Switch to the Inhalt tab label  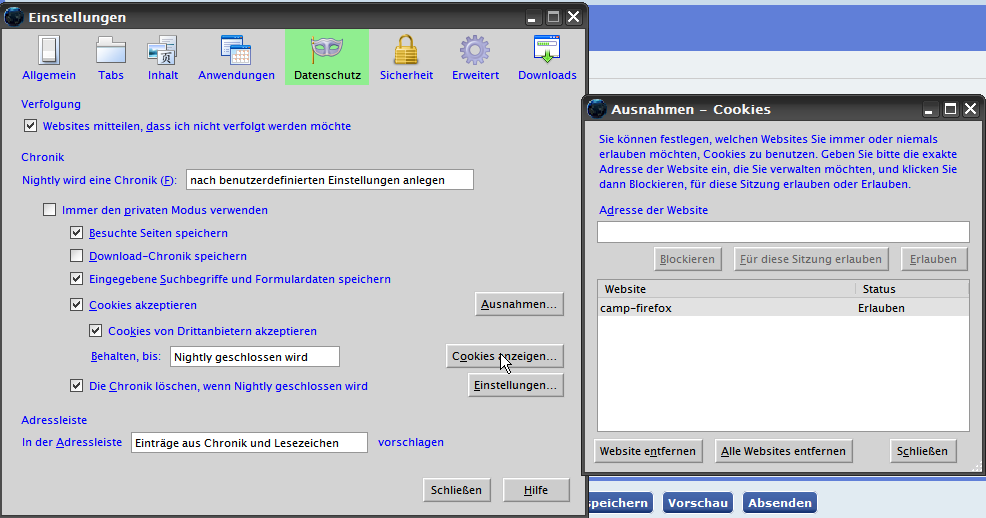click(162, 75)
